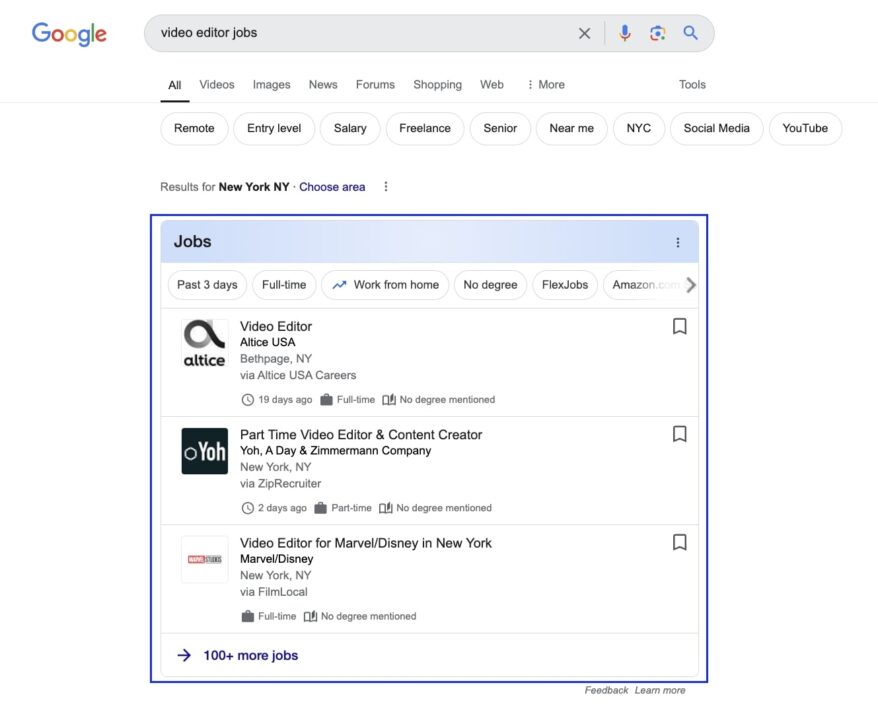
Task: Filter jobs by Amazon.com source
Action: coord(644,285)
